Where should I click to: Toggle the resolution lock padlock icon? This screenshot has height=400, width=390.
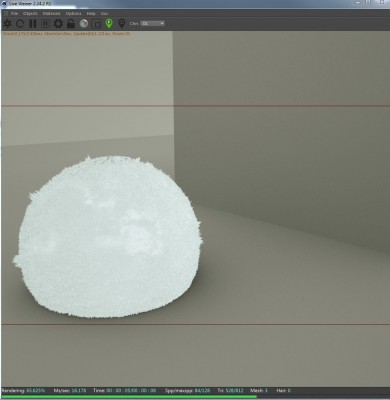point(71,24)
